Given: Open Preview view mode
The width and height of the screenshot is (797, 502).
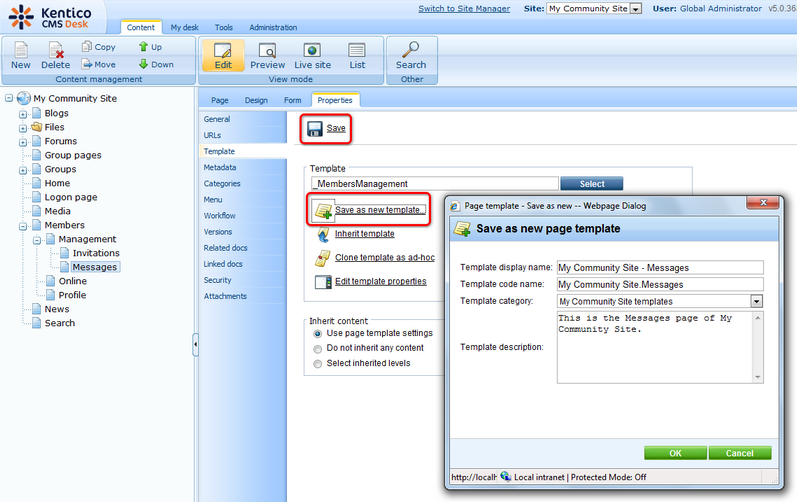Looking at the screenshot, I should 267,50.
